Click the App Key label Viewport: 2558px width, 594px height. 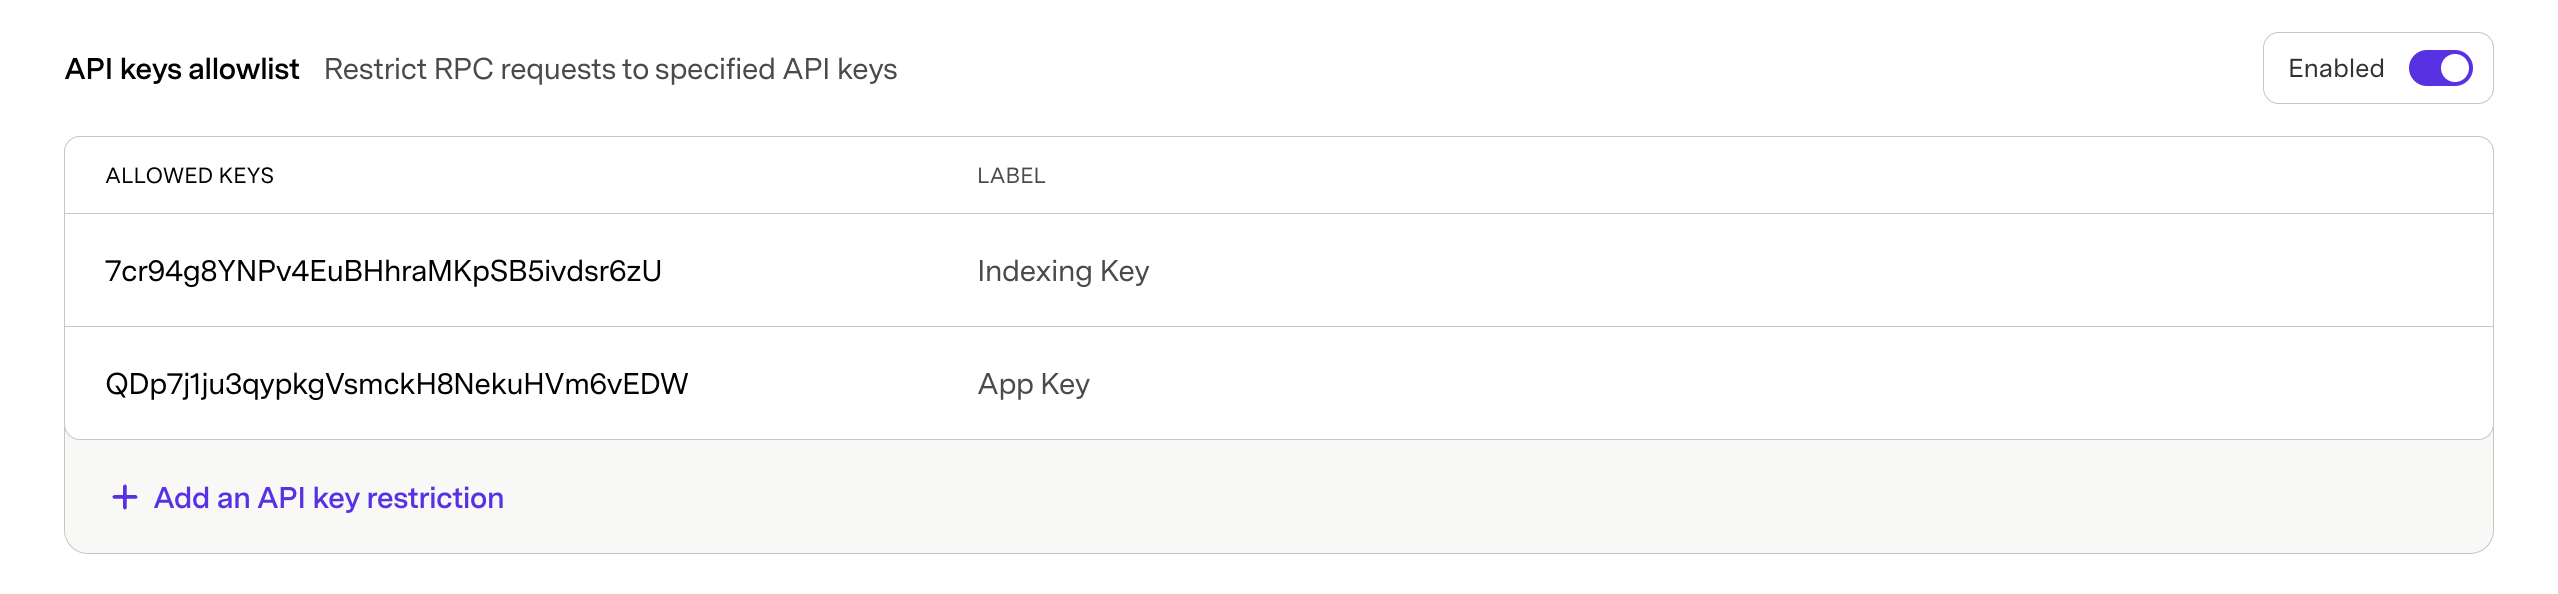pyautogui.click(x=1034, y=382)
